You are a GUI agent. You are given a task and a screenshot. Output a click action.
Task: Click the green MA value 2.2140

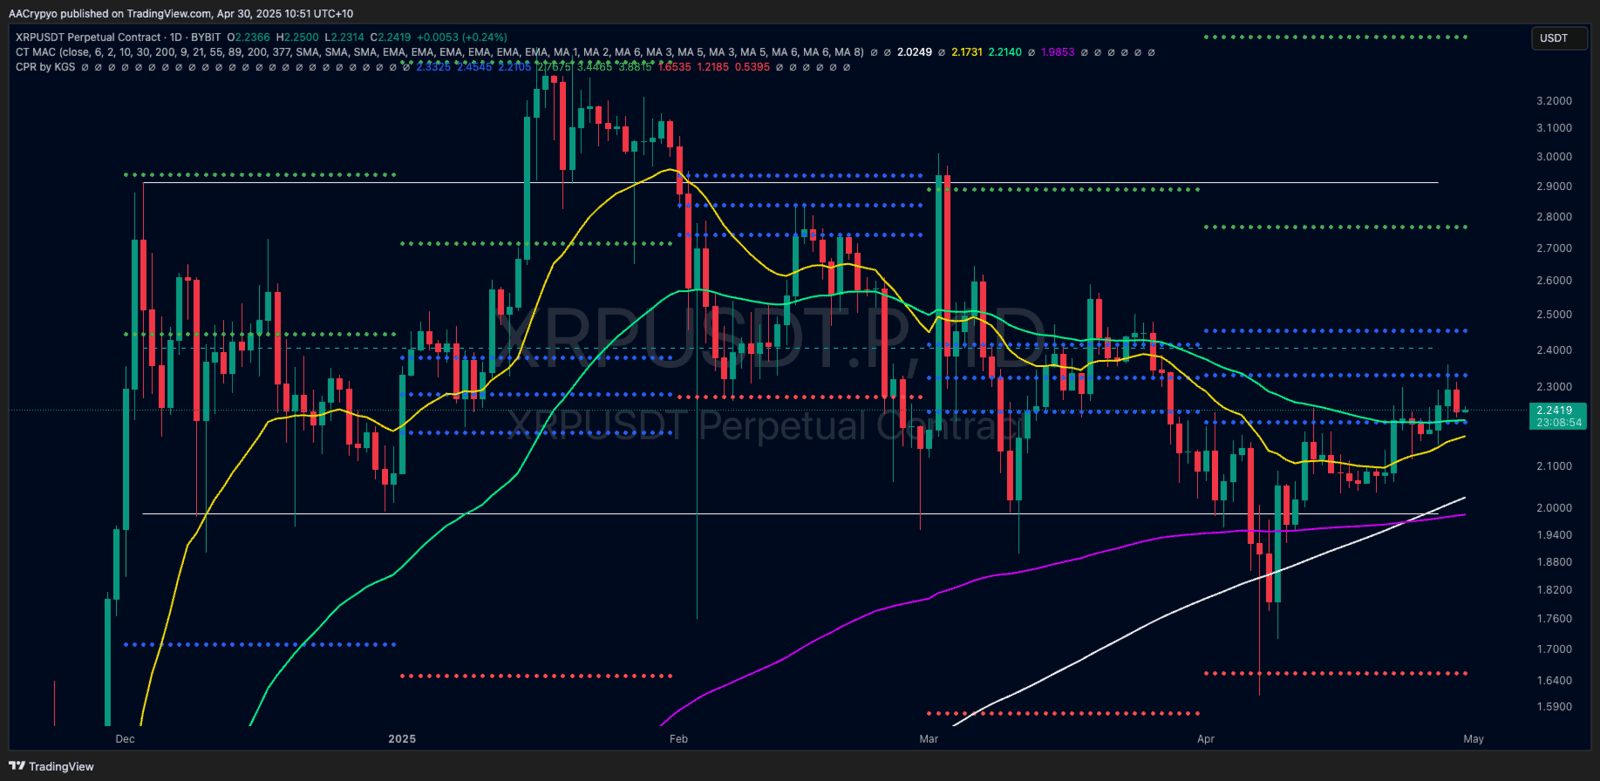1005,52
